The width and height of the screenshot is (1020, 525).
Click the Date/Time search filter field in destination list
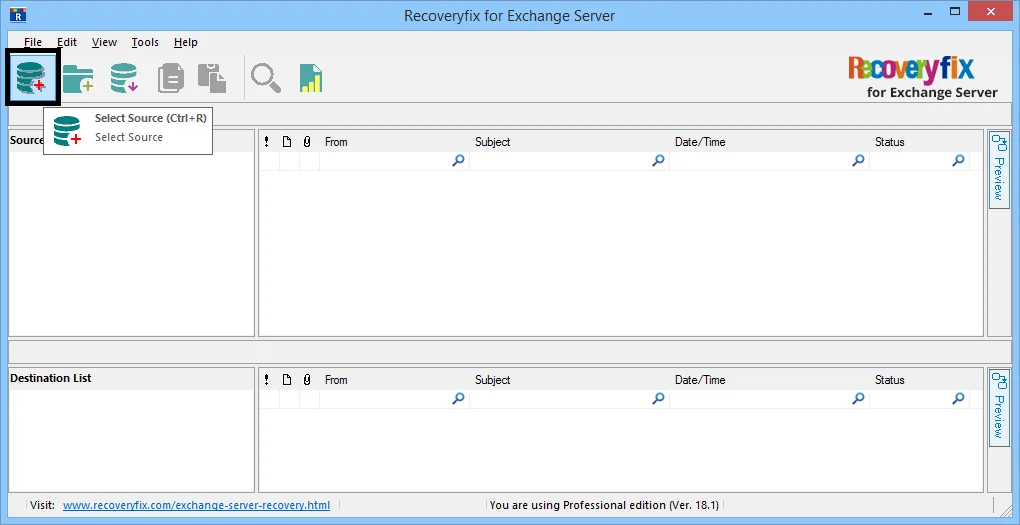pyautogui.click(x=770, y=399)
